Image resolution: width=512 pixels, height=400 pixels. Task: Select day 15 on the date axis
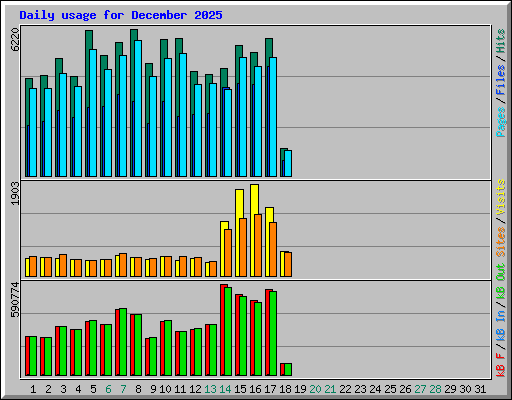click(x=240, y=389)
